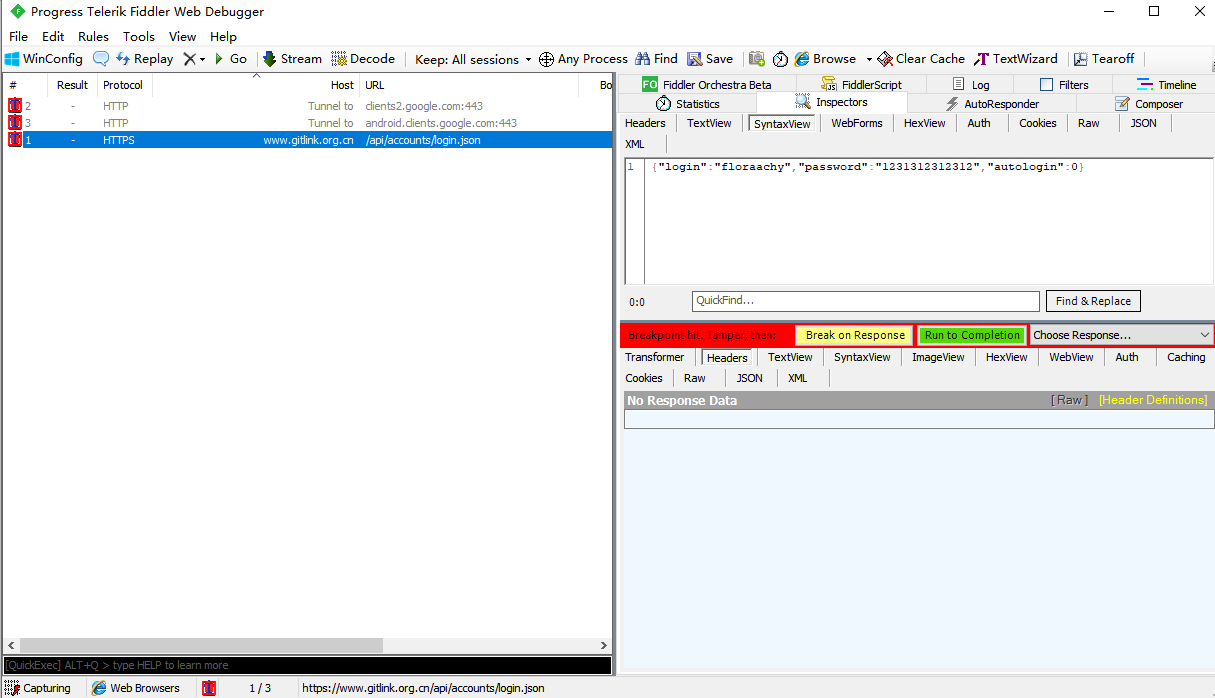1215x698 pixels.
Task: Click the breakpoint icon in status bar
Action: [x=209, y=688]
